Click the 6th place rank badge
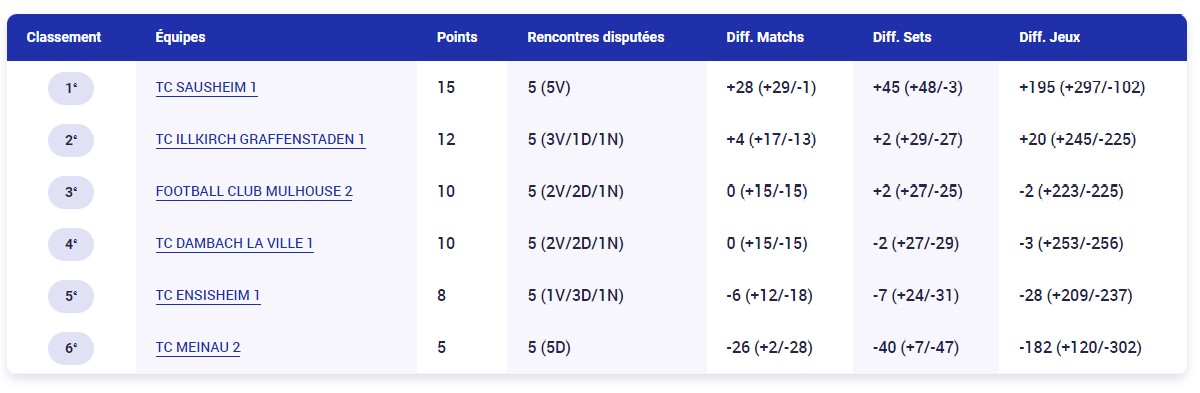This screenshot has width=1200, height=393. click(71, 348)
